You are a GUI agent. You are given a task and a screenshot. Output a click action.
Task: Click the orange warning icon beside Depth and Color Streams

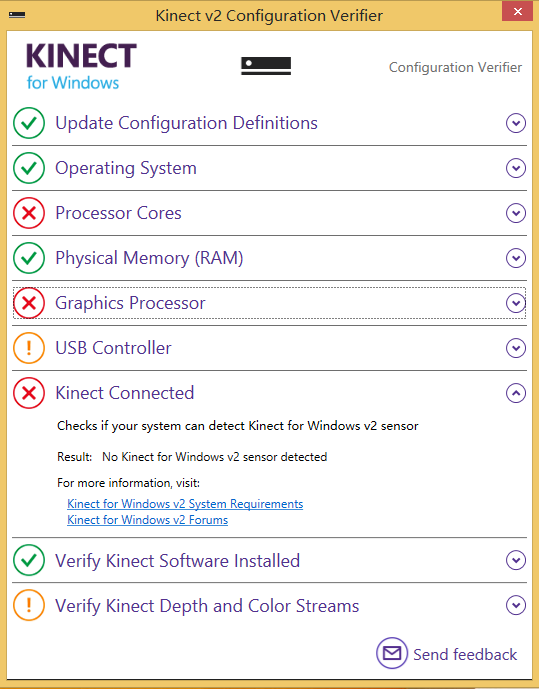[29, 605]
